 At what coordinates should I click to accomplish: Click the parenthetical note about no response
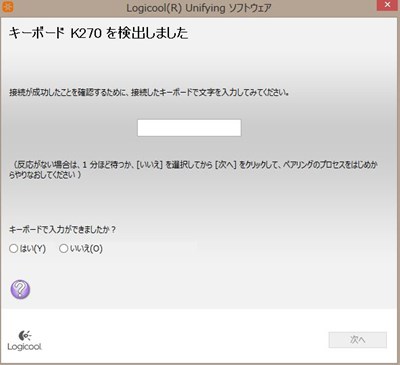193,170
